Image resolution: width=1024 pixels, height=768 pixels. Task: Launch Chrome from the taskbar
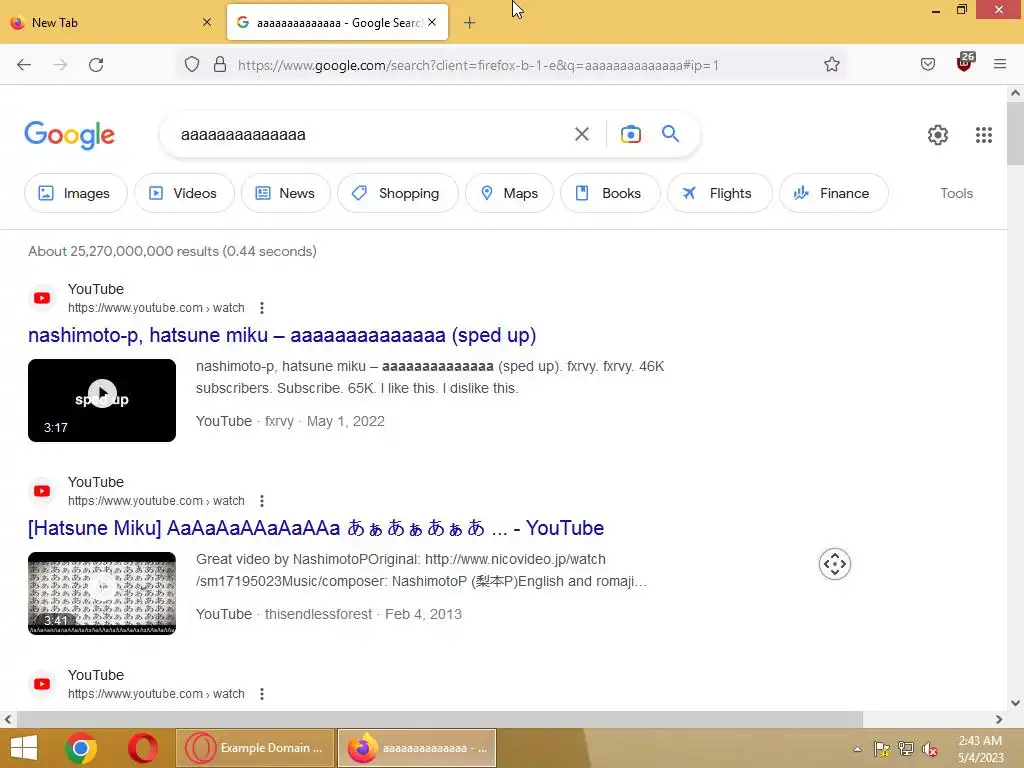click(81, 748)
